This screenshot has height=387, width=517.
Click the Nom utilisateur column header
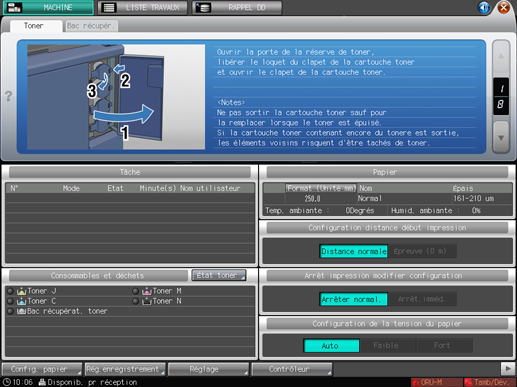click(x=210, y=188)
